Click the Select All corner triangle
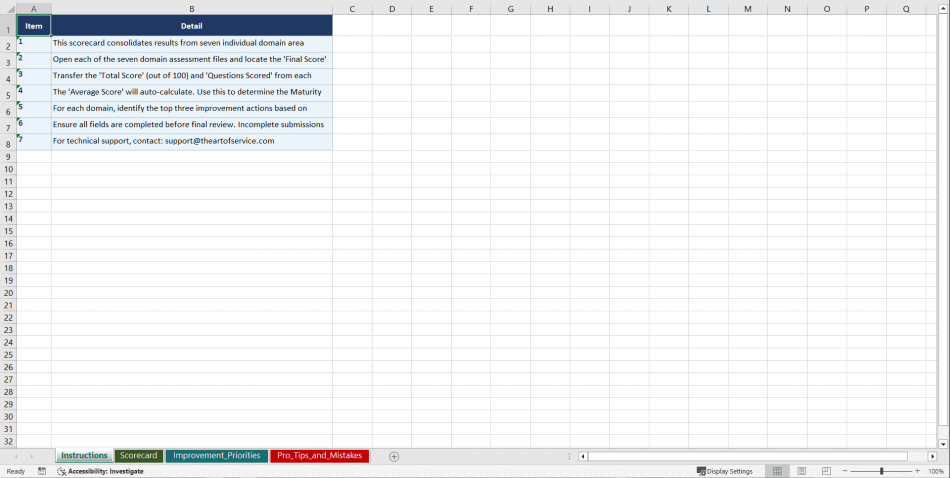 (8, 9)
